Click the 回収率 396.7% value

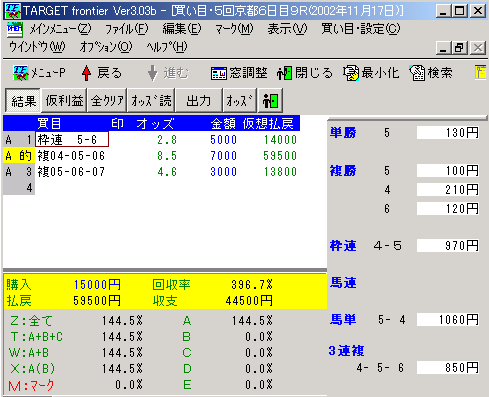tap(252, 285)
